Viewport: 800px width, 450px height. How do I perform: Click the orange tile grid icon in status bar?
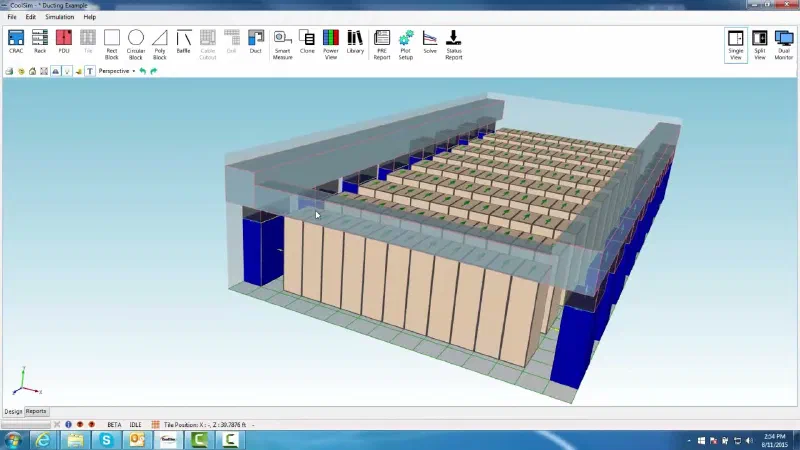click(155, 424)
